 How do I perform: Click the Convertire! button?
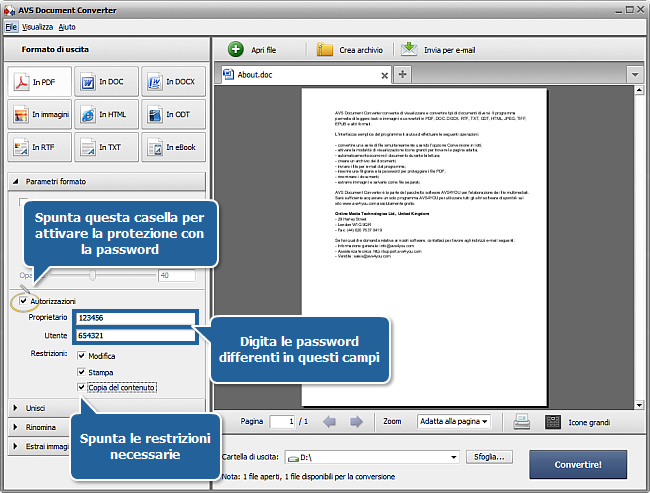[578, 464]
